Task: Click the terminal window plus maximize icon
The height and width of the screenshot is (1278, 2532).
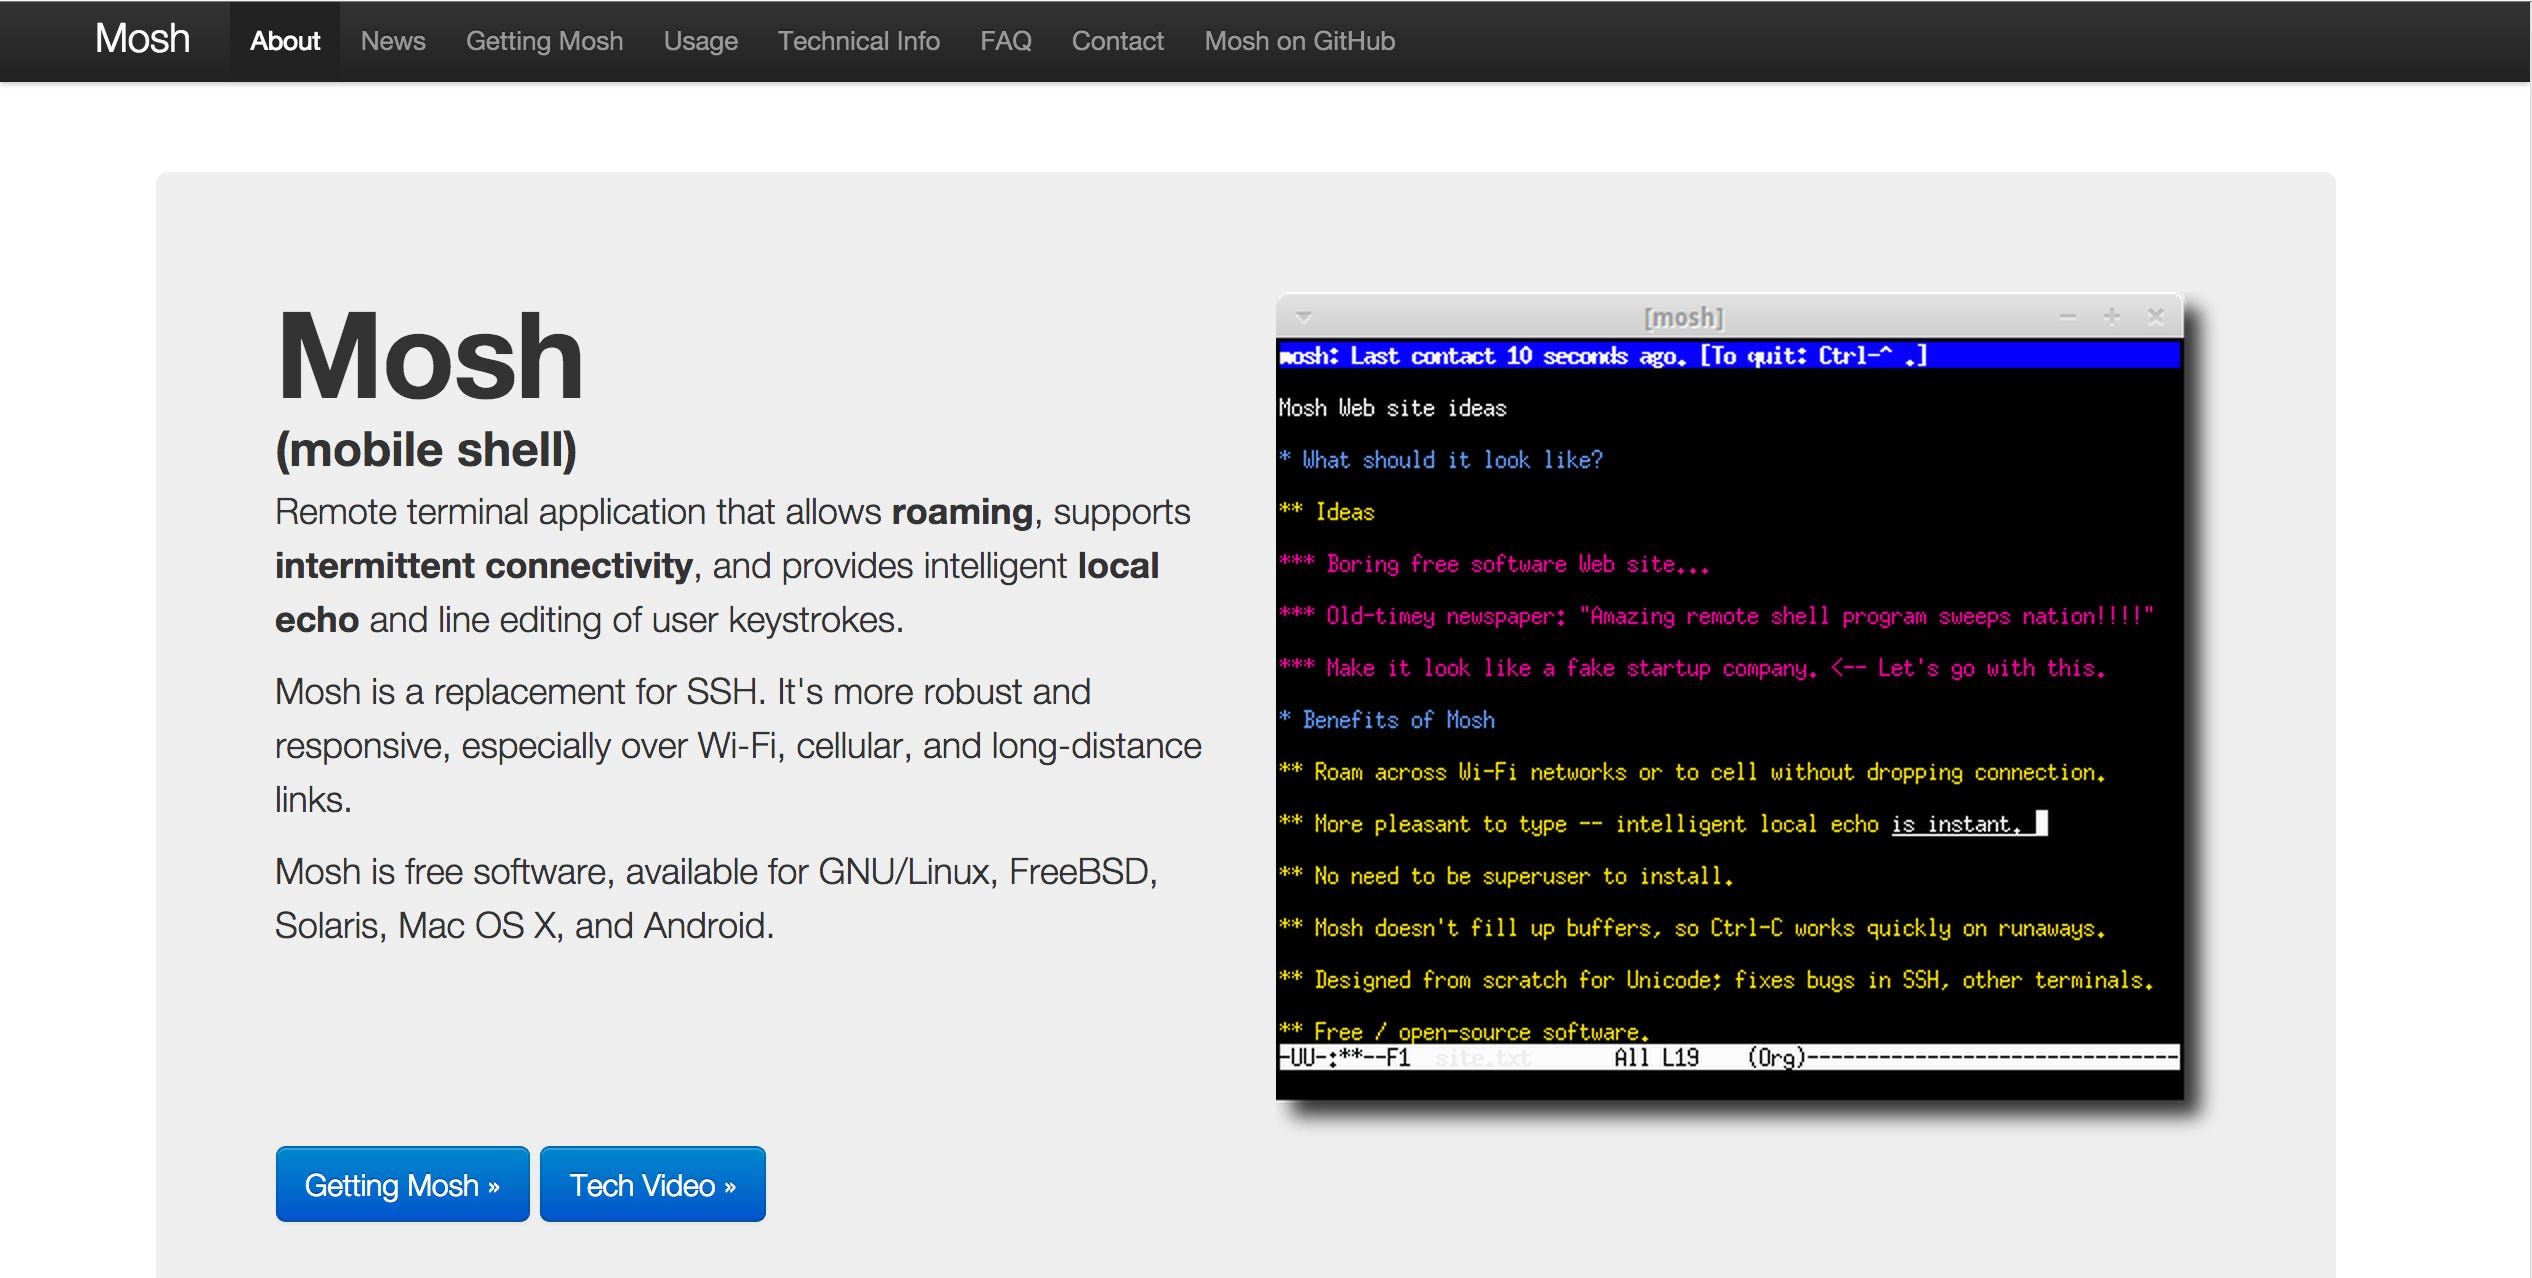Action: 2111,317
